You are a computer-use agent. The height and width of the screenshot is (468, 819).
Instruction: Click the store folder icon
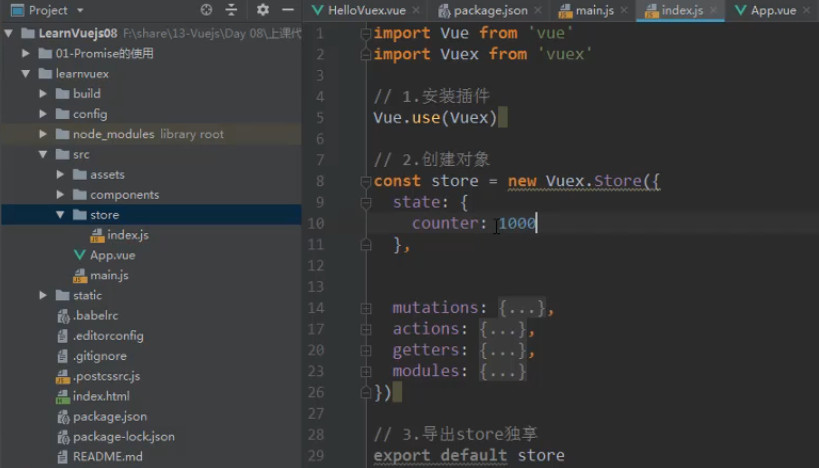tap(79, 215)
